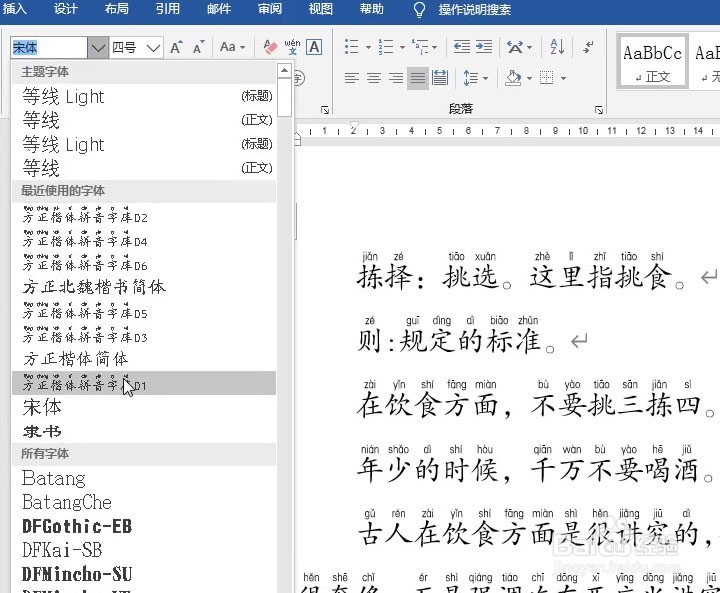
Task: Expand bullet list style dropdown
Action: point(368,47)
